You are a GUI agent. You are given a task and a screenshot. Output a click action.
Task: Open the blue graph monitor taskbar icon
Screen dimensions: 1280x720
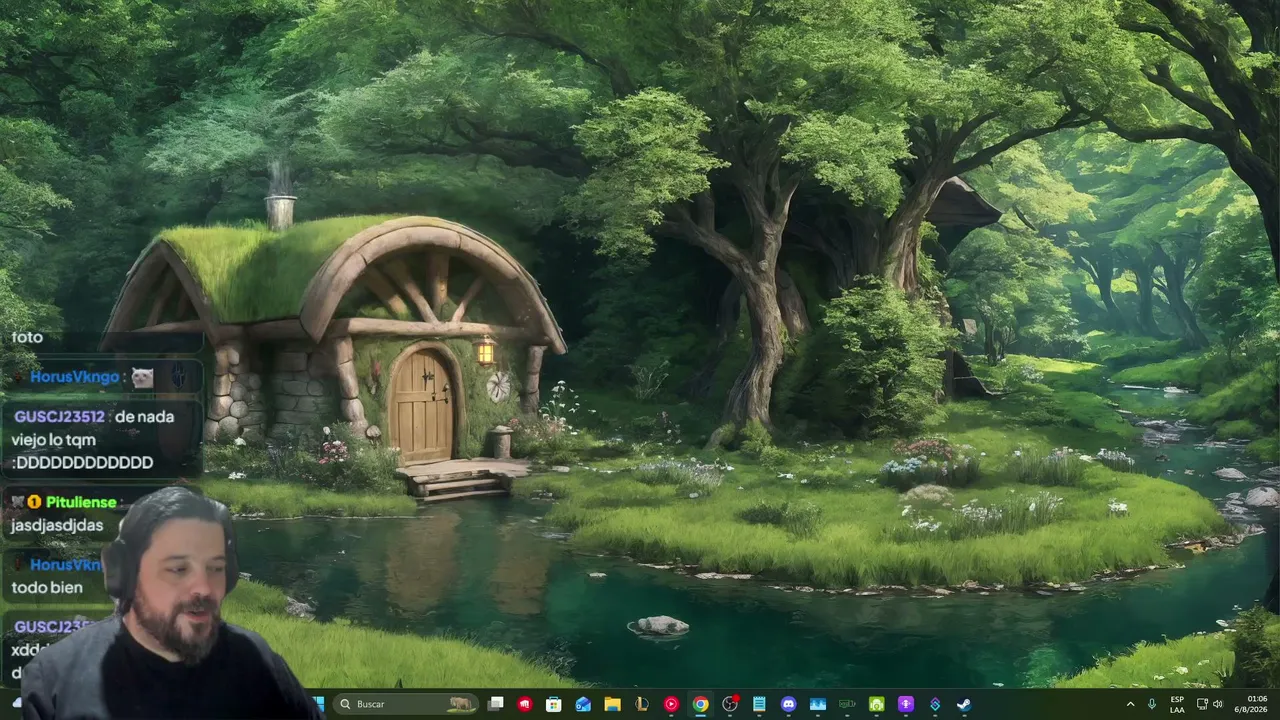[818, 704]
